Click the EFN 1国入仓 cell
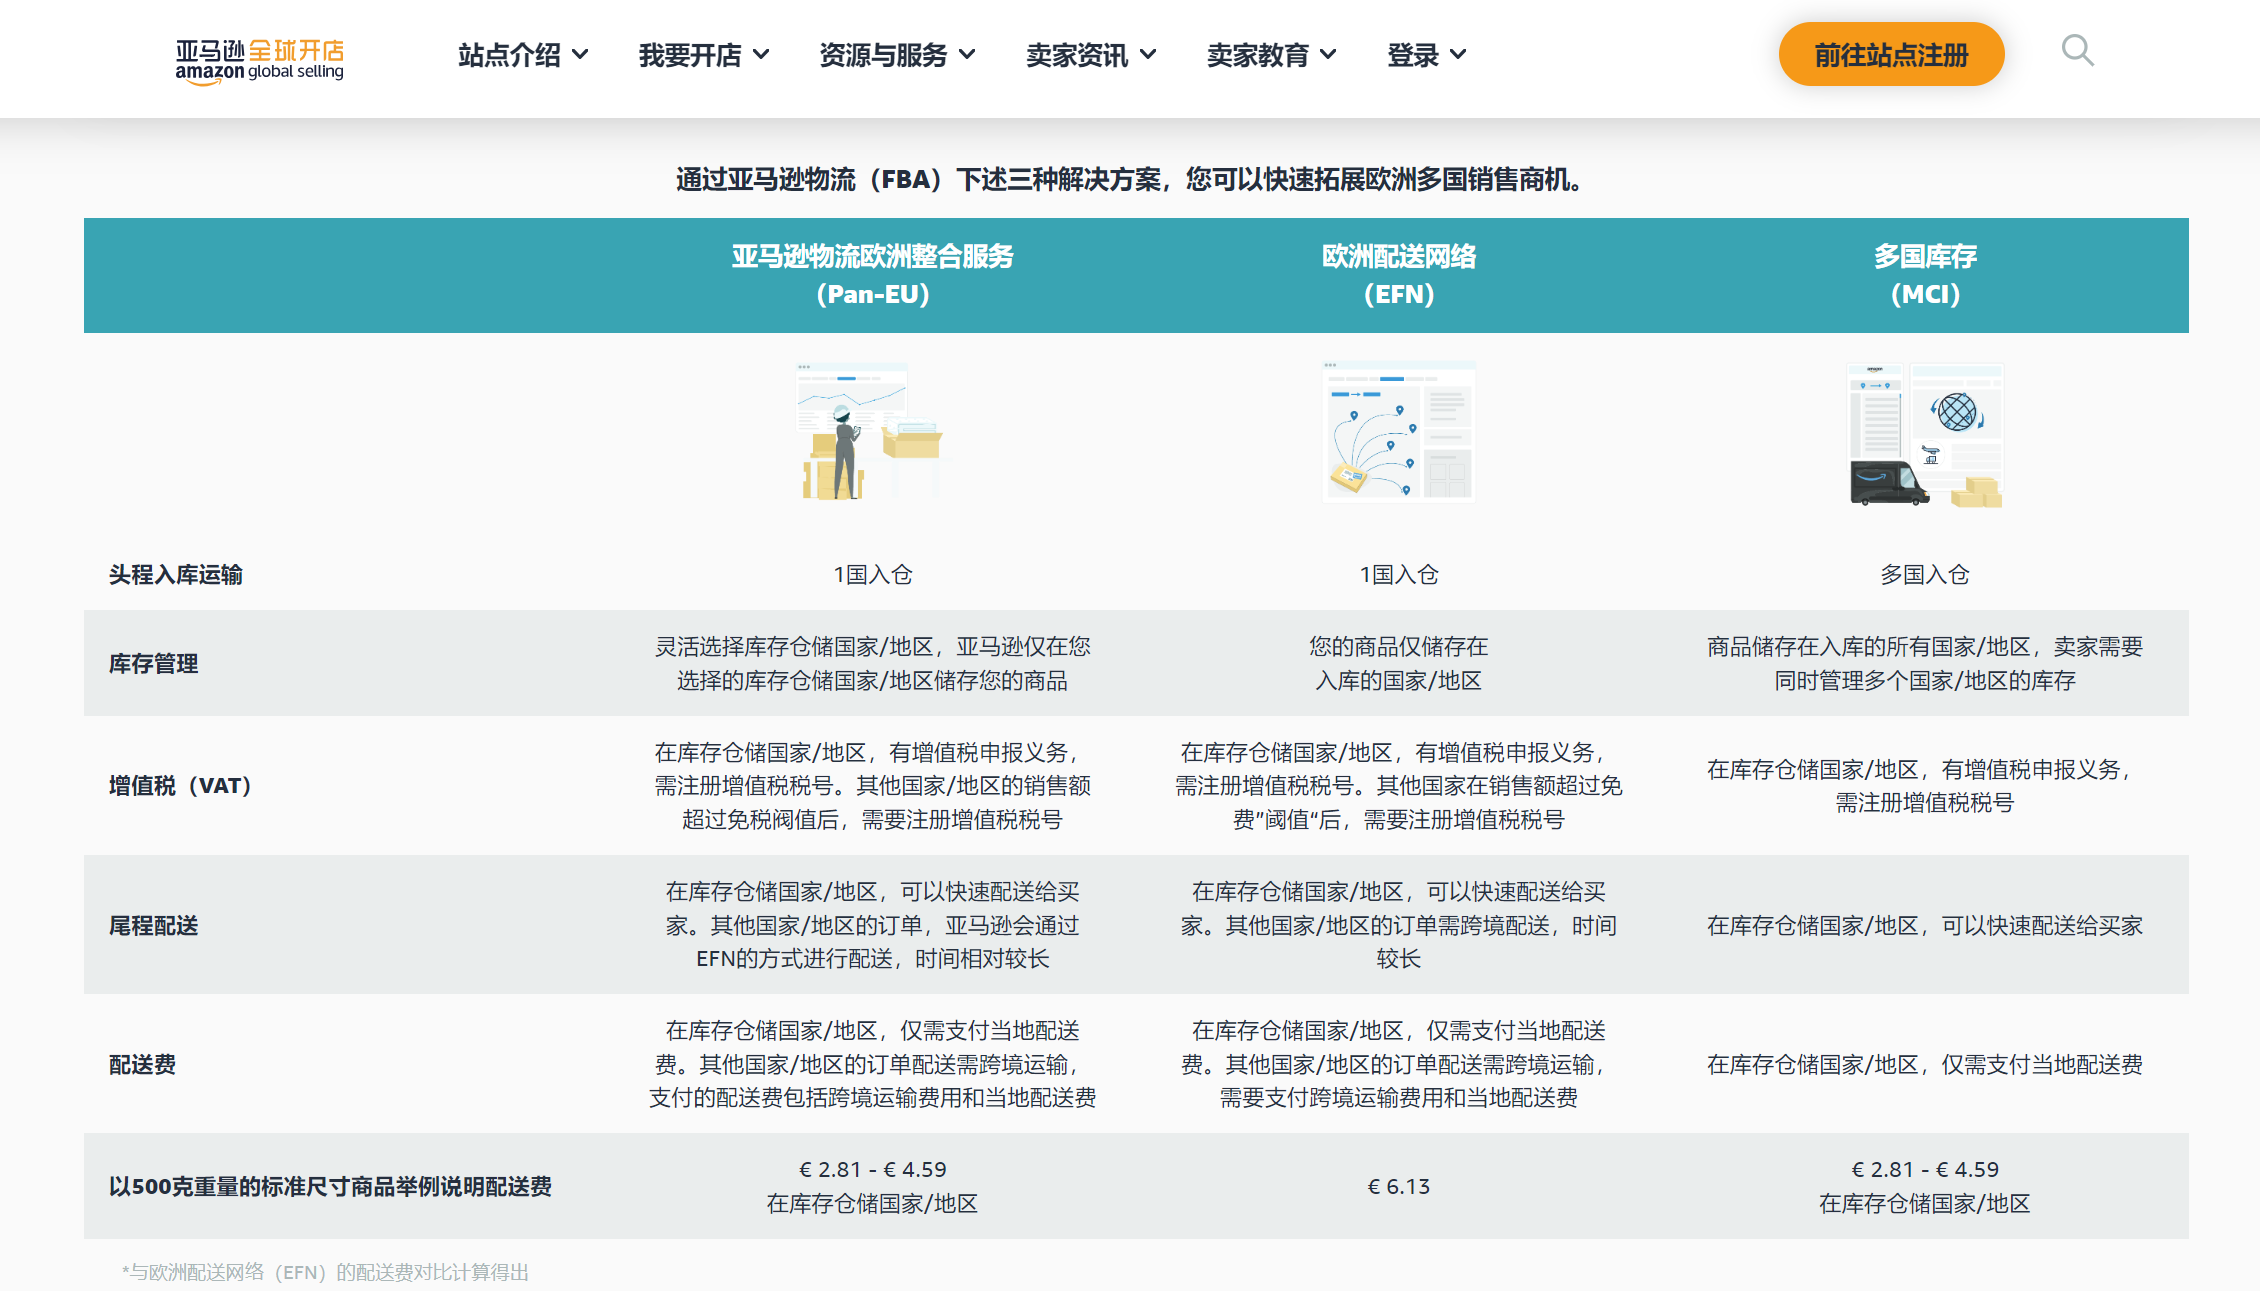 1398,575
